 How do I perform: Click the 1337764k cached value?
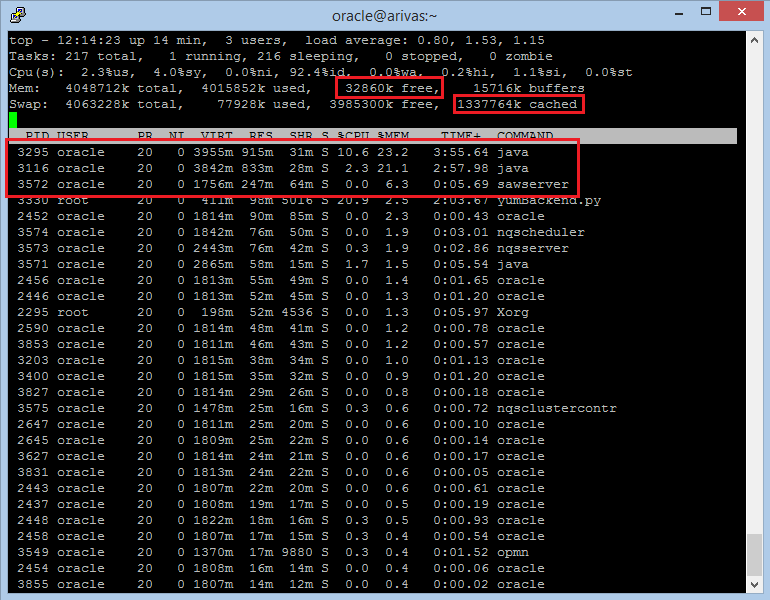click(x=517, y=105)
